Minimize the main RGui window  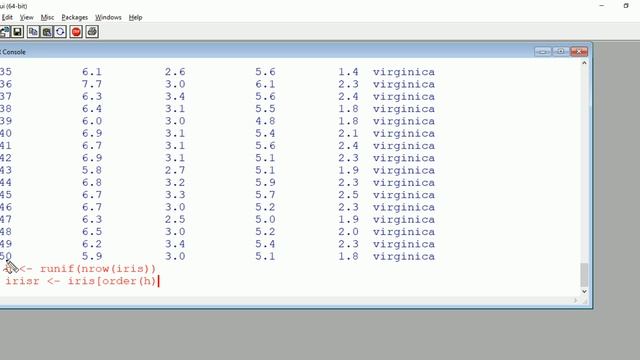pyautogui.click(x=602, y=6)
